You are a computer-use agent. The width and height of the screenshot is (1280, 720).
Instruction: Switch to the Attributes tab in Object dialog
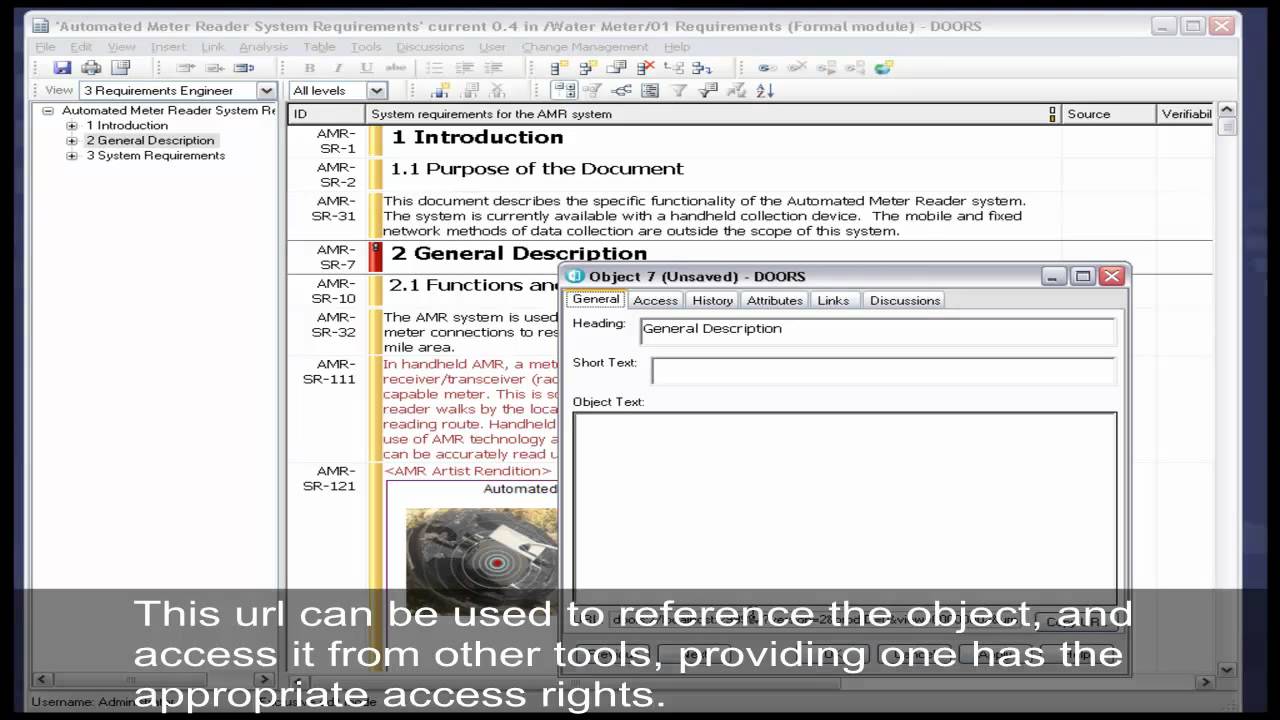(x=774, y=300)
